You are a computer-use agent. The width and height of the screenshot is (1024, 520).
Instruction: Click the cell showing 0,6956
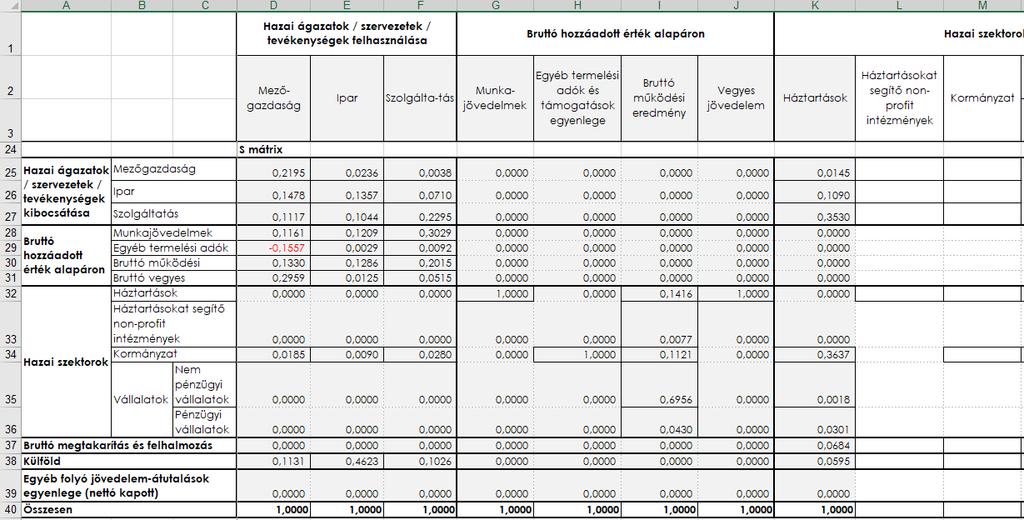pos(659,385)
